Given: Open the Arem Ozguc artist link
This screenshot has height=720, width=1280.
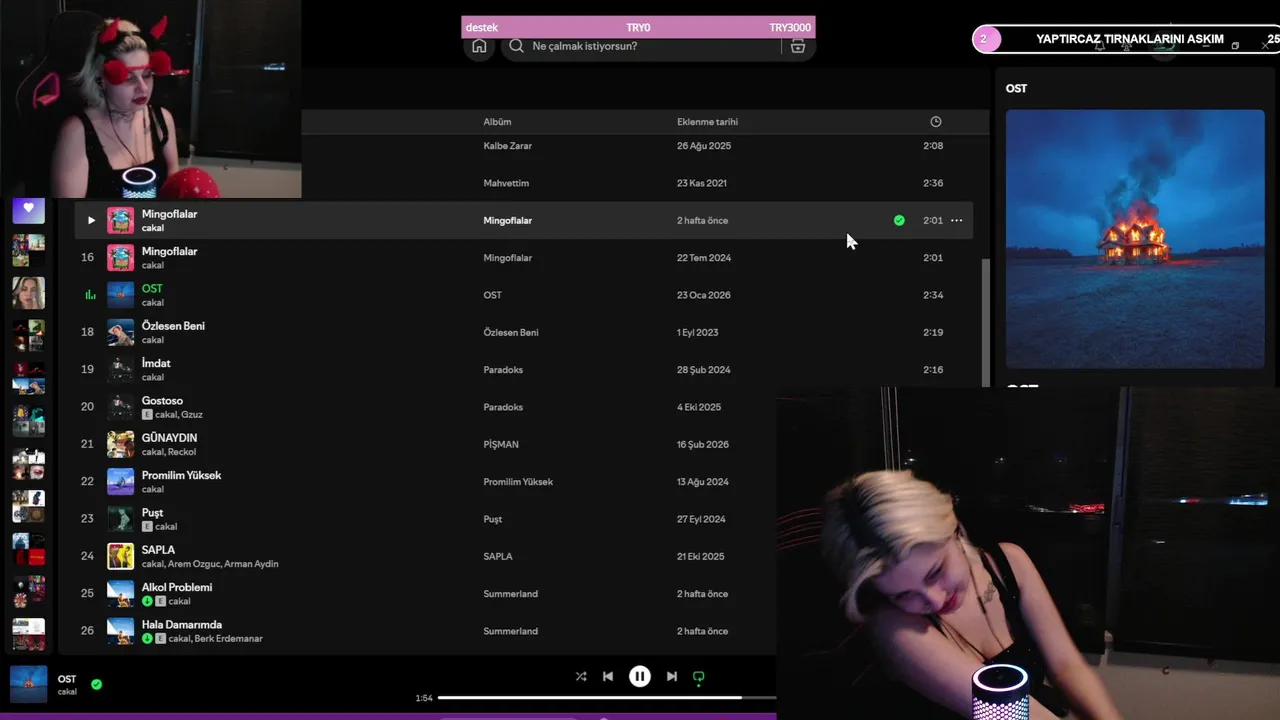Looking at the screenshot, I should (193, 564).
